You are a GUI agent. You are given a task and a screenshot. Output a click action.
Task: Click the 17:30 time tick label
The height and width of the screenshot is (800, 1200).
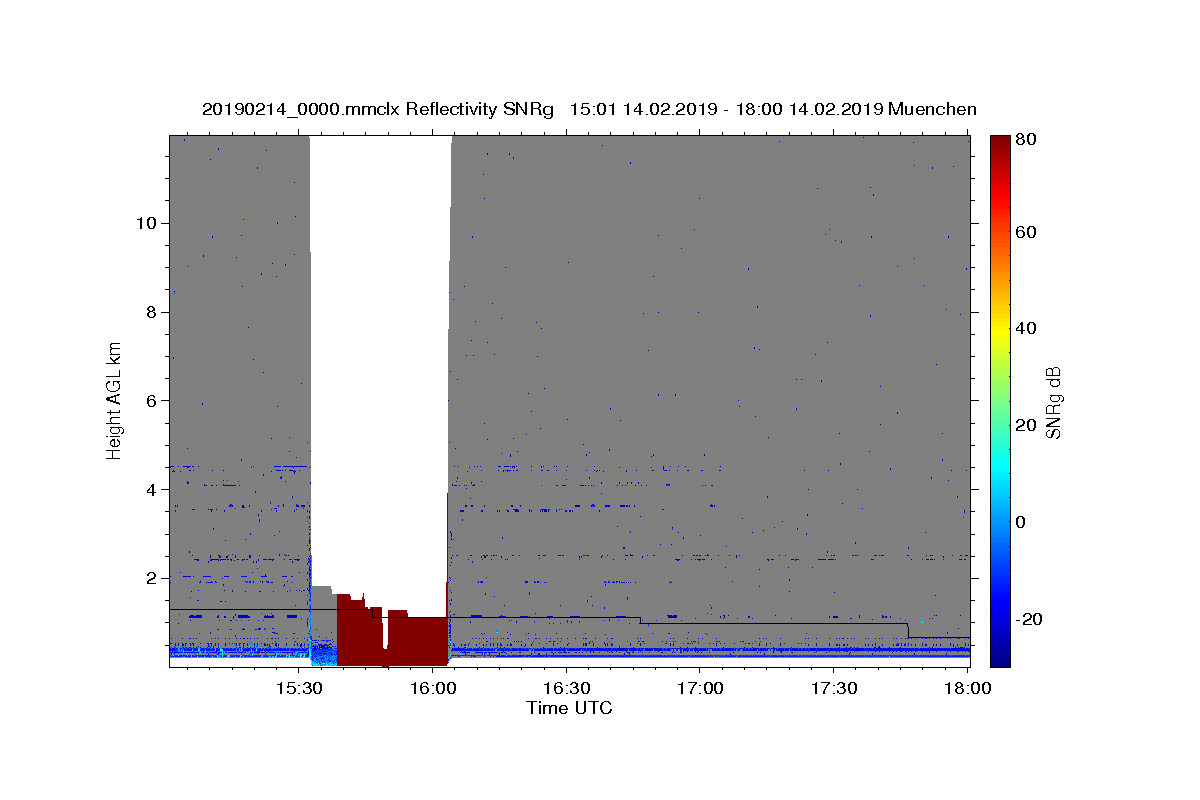[835, 688]
